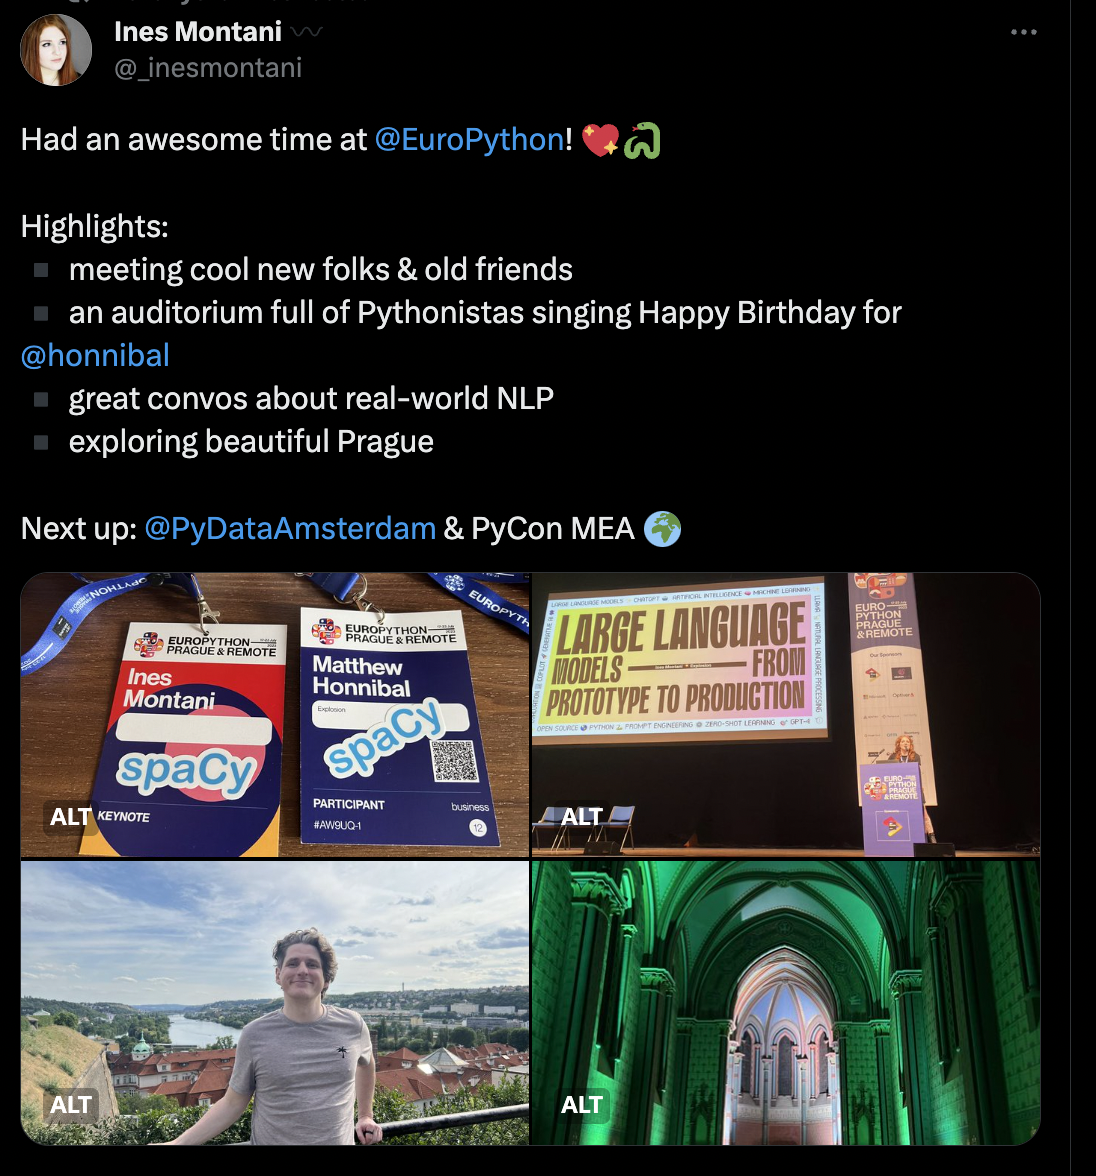Click the Ines Montani display name
Viewport: 1096px width, 1176px height.
198,32
